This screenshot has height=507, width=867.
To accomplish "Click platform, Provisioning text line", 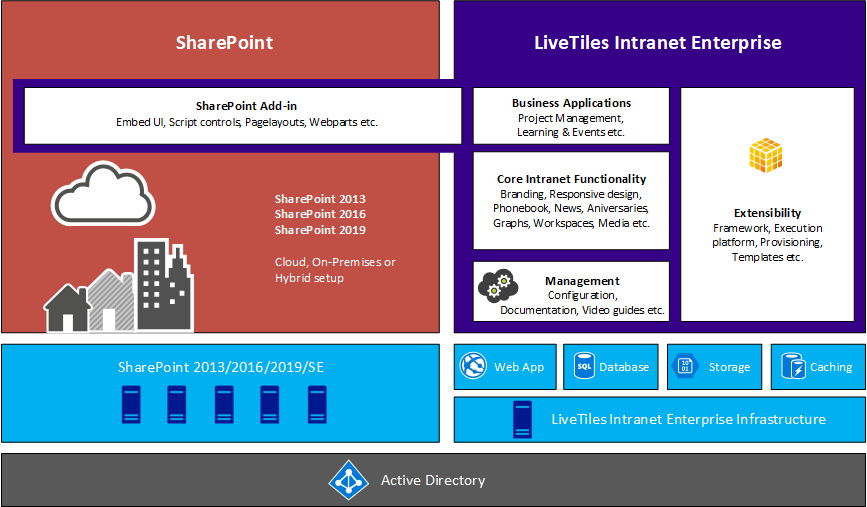I will (767, 242).
